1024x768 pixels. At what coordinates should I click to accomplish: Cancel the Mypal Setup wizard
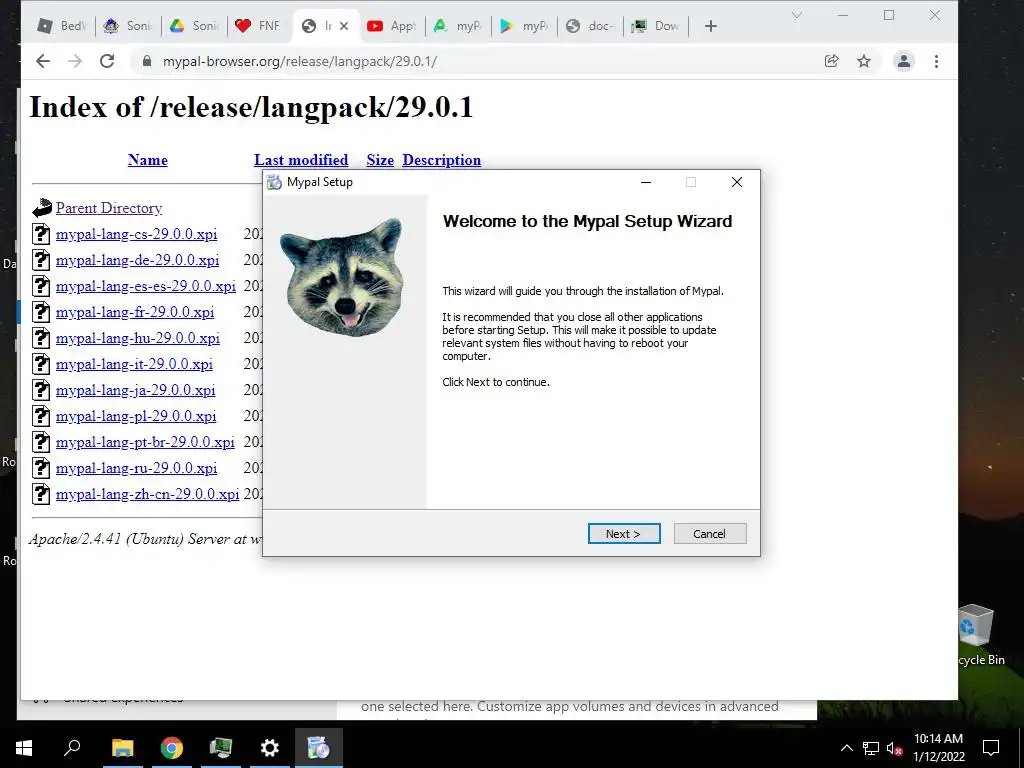(x=709, y=534)
